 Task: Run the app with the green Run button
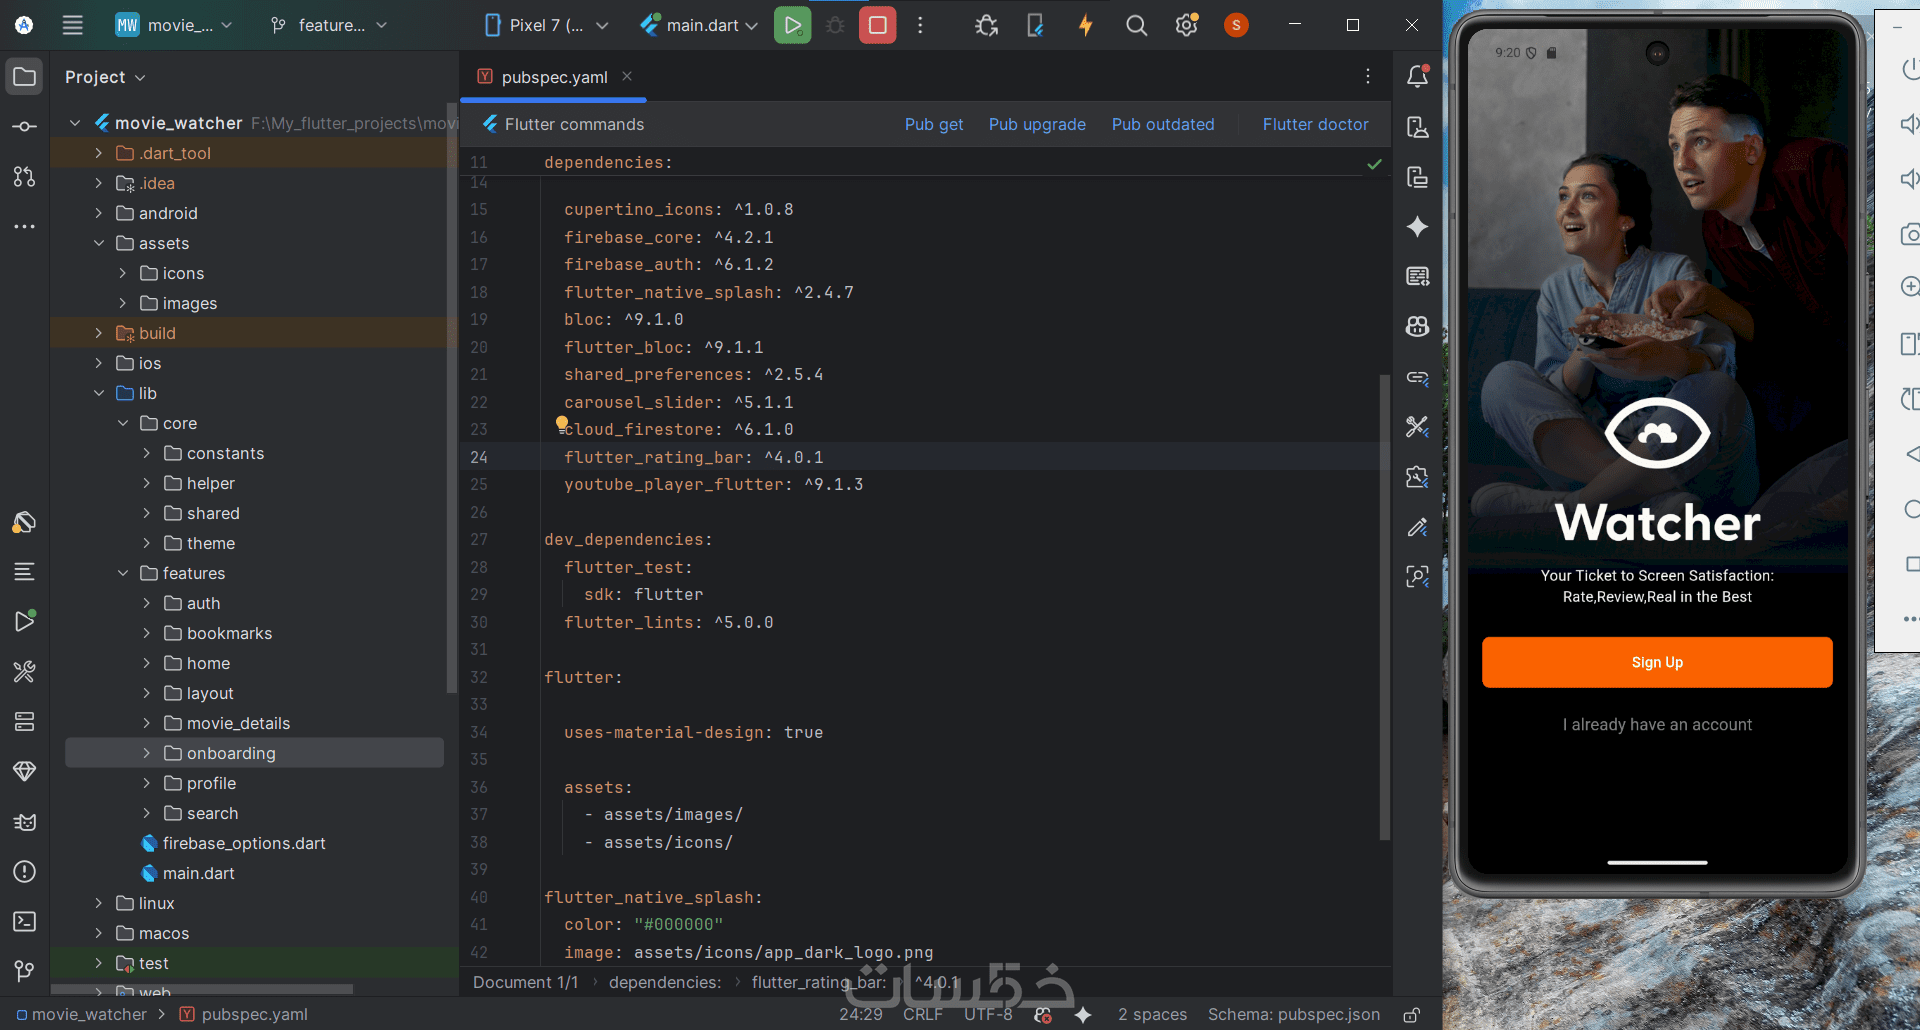click(x=792, y=25)
